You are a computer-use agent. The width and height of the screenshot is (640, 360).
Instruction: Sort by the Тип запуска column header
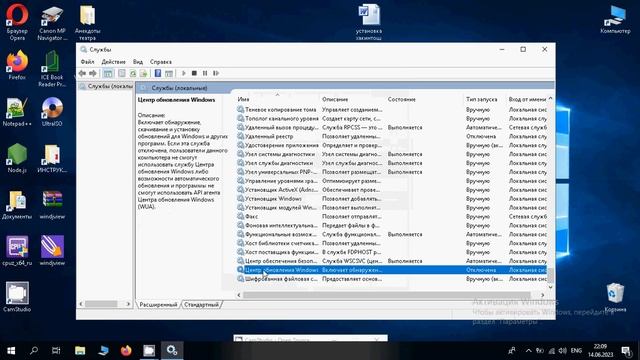[485, 99]
